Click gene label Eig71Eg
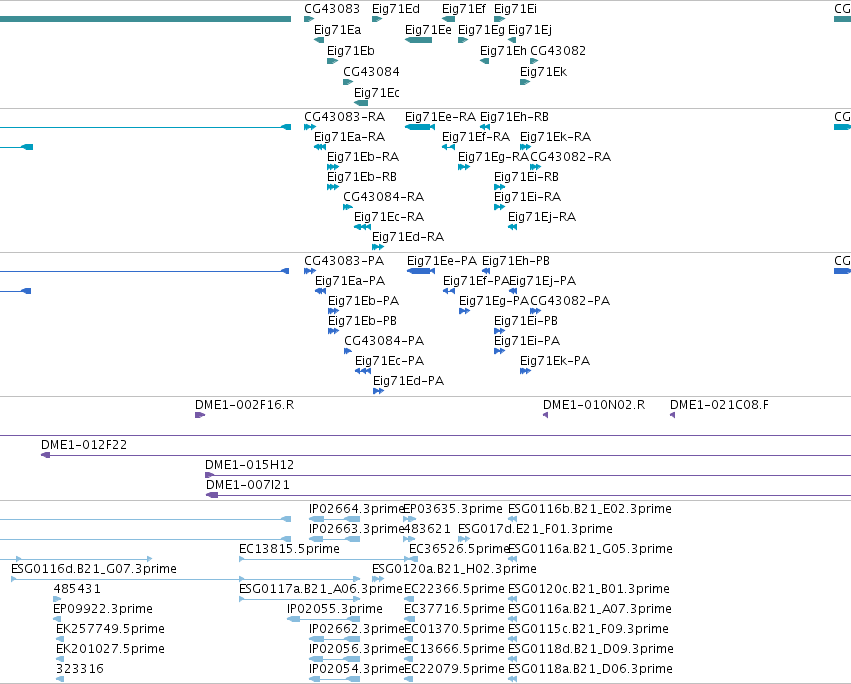 481,30
